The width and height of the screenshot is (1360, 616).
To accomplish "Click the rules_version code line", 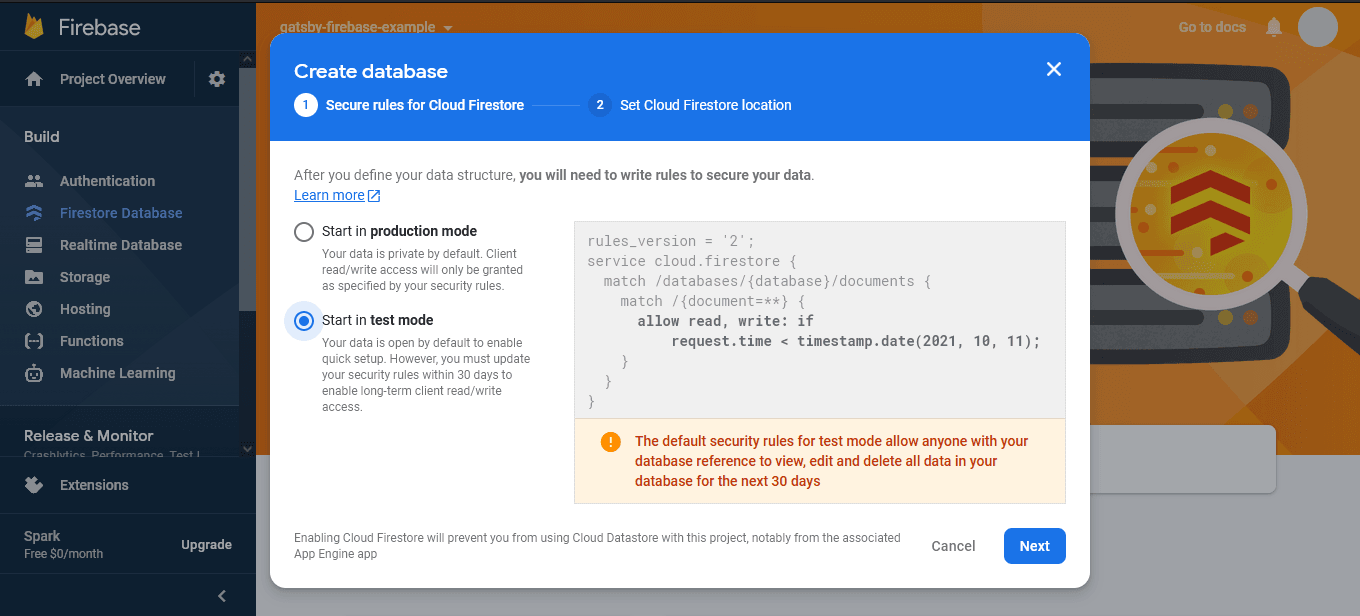I will tap(671, 241).
